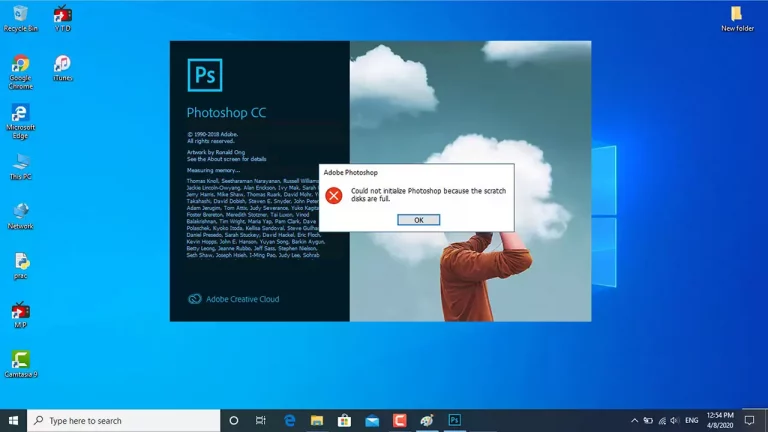Select the Google Chrome desktop icon
Viewport: 768px width, 432px height.
(x=21, y=72)
